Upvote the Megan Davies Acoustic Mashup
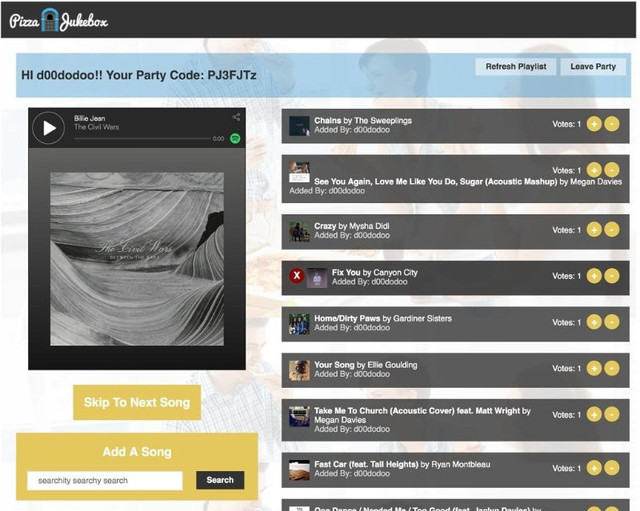The height and width of the screenshot is (511, 640). tap(594, 170)
